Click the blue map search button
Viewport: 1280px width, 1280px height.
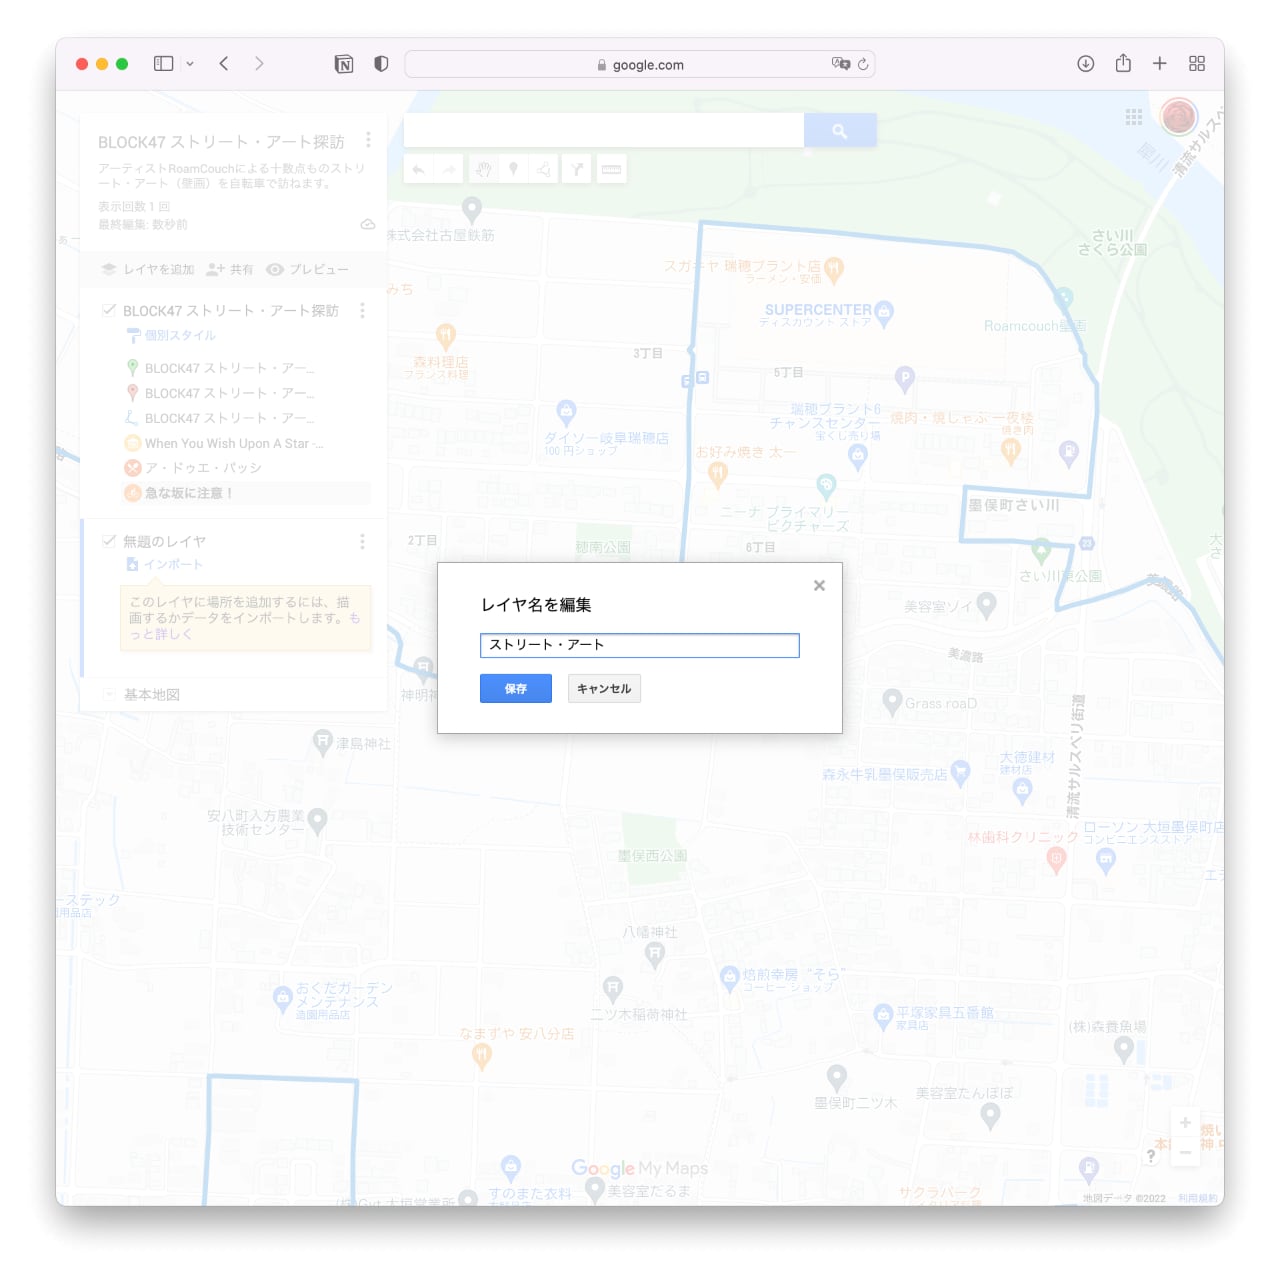click(839, 131)
